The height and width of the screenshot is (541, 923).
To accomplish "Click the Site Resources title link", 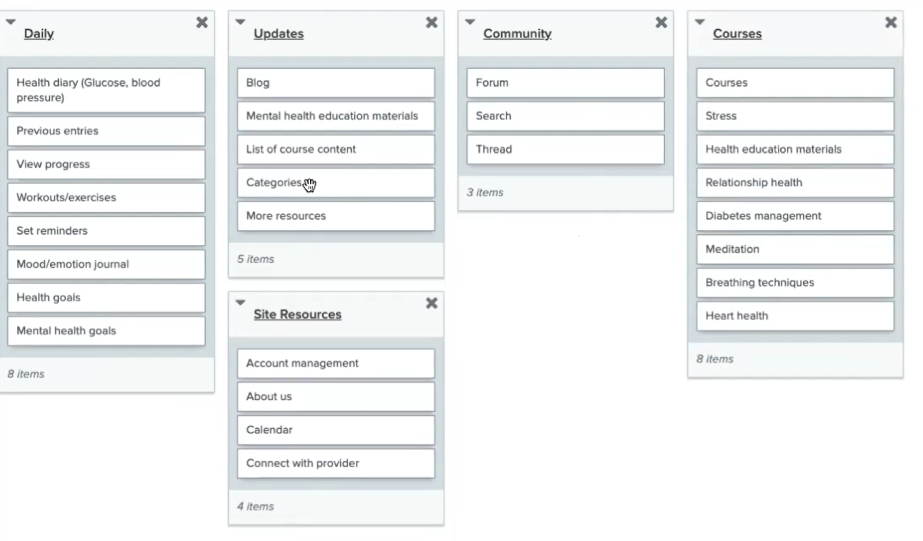I will click(x=297, y=314).
